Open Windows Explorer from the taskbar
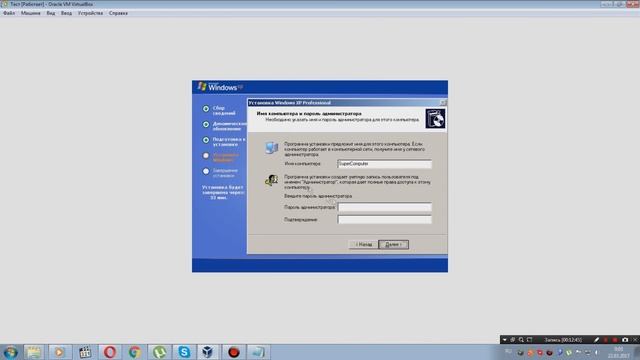Image resolution: width=640 pixels, height=360 pixels. coord(33,352)
